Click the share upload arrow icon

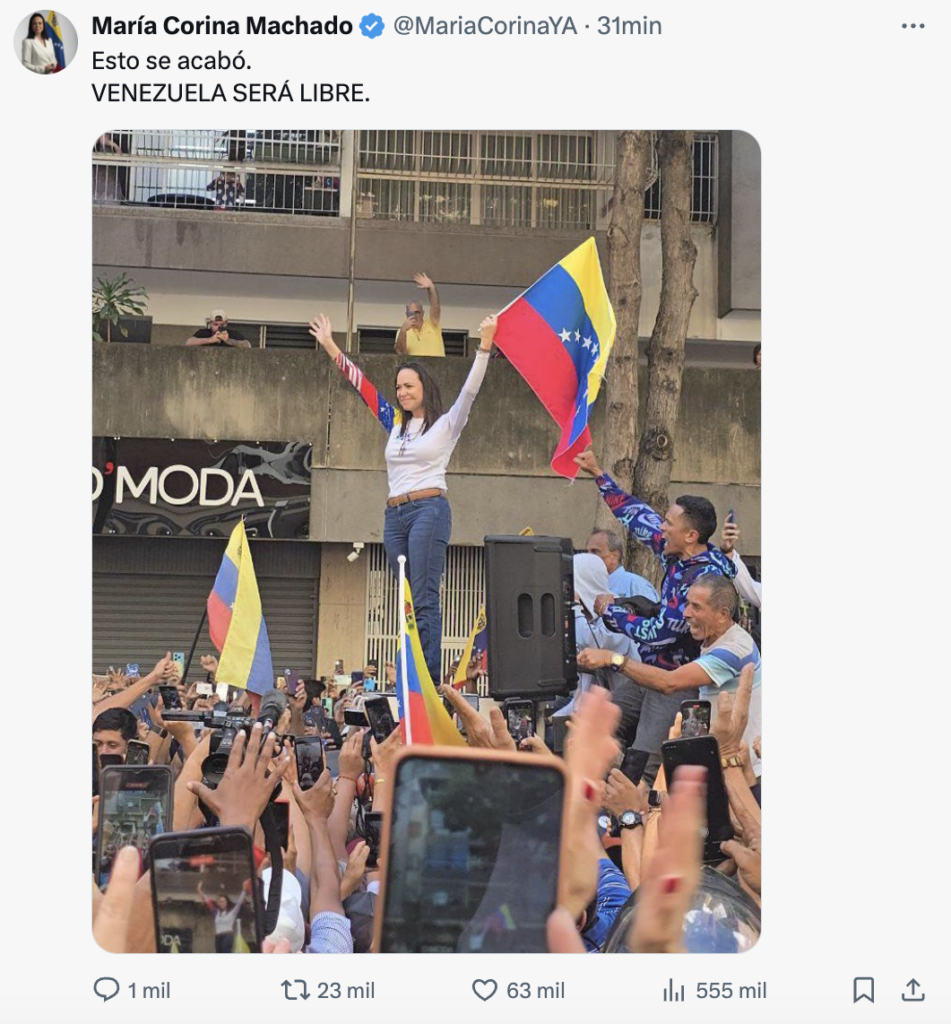913,990
